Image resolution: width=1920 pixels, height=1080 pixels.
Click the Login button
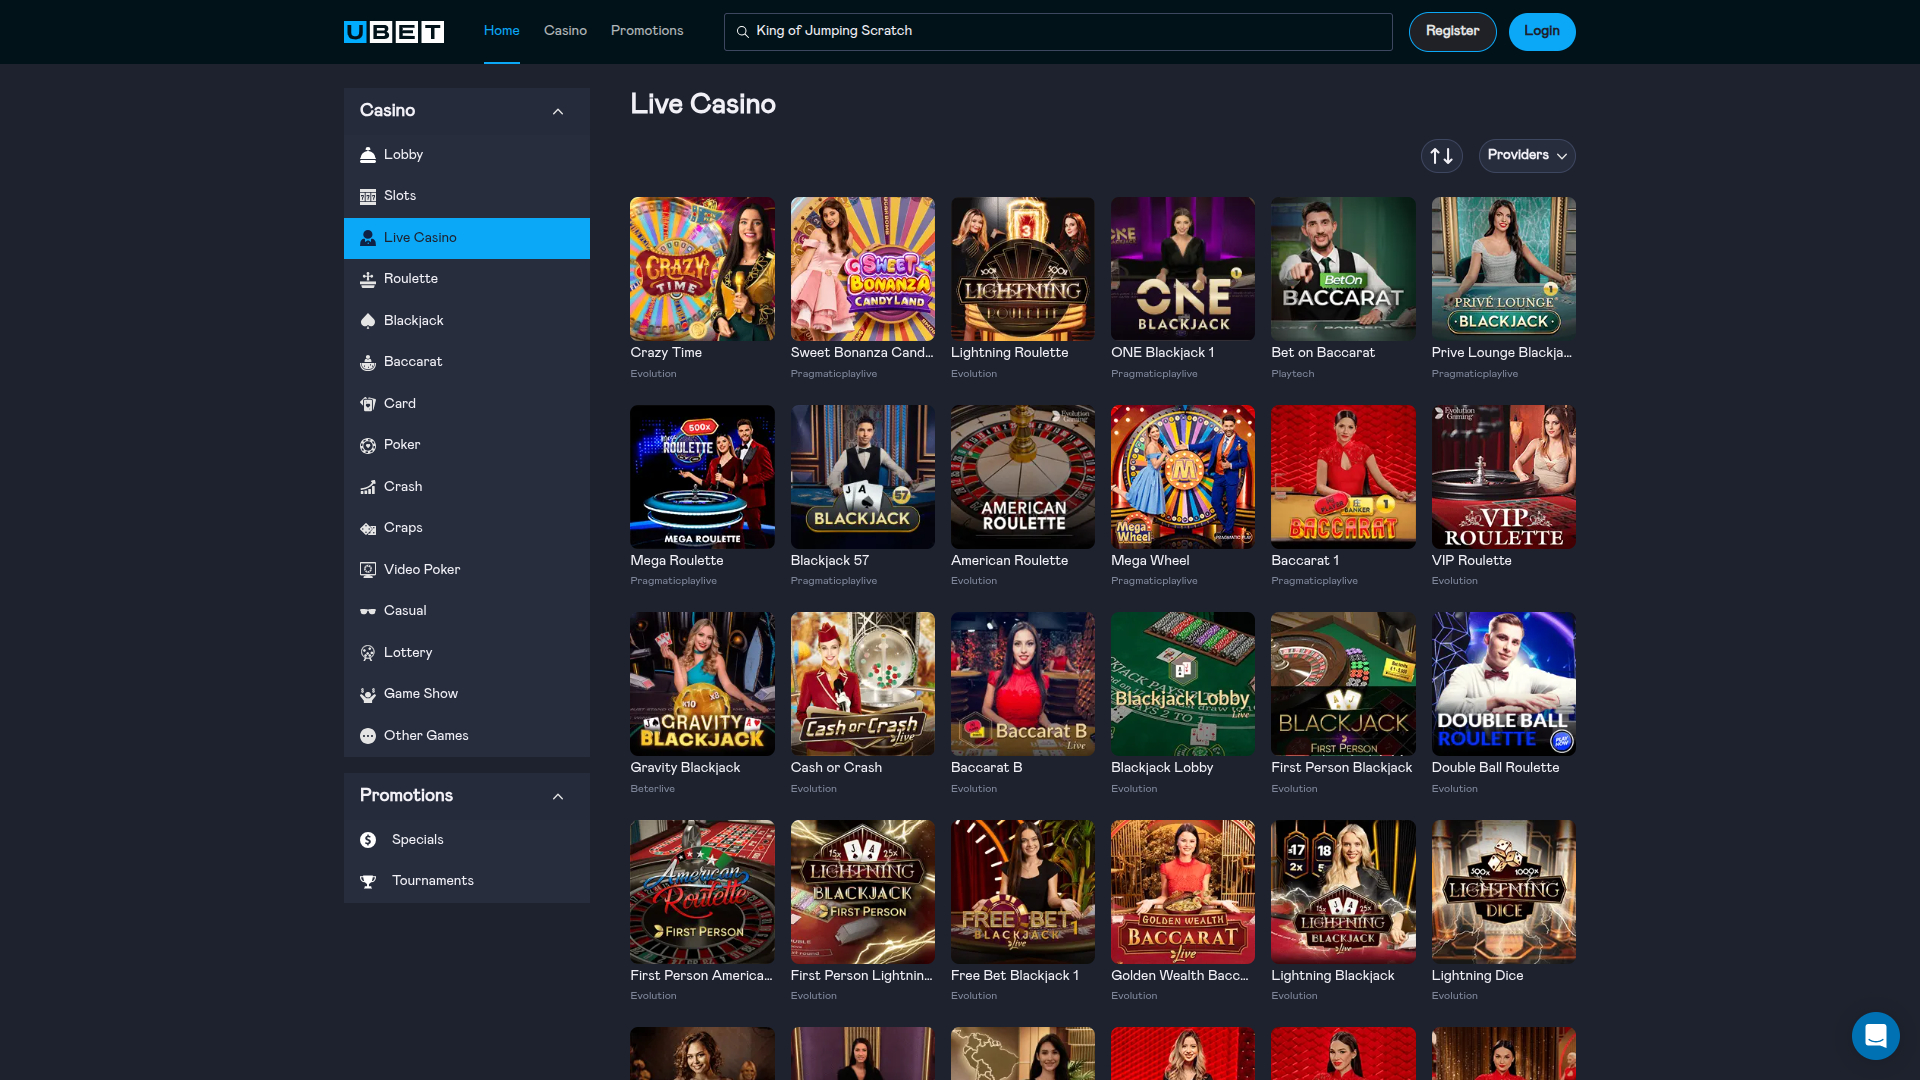pos(1541,32)
